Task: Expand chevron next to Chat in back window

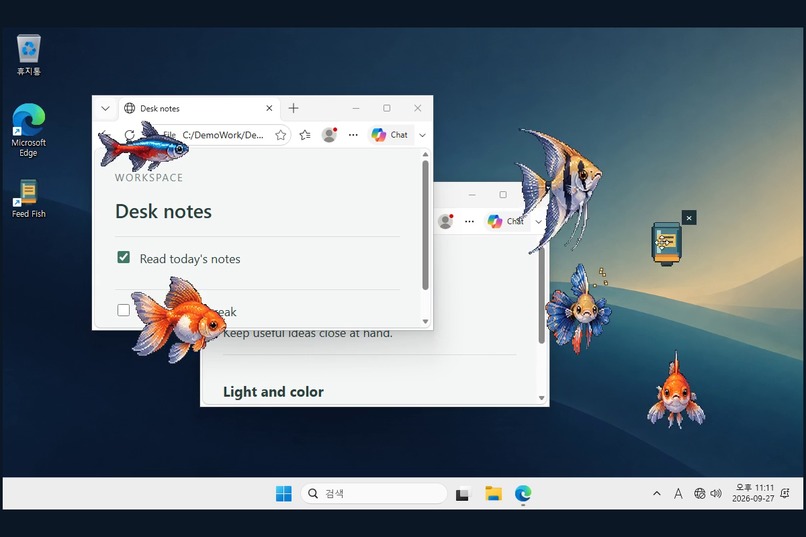Action: point(538,221)
